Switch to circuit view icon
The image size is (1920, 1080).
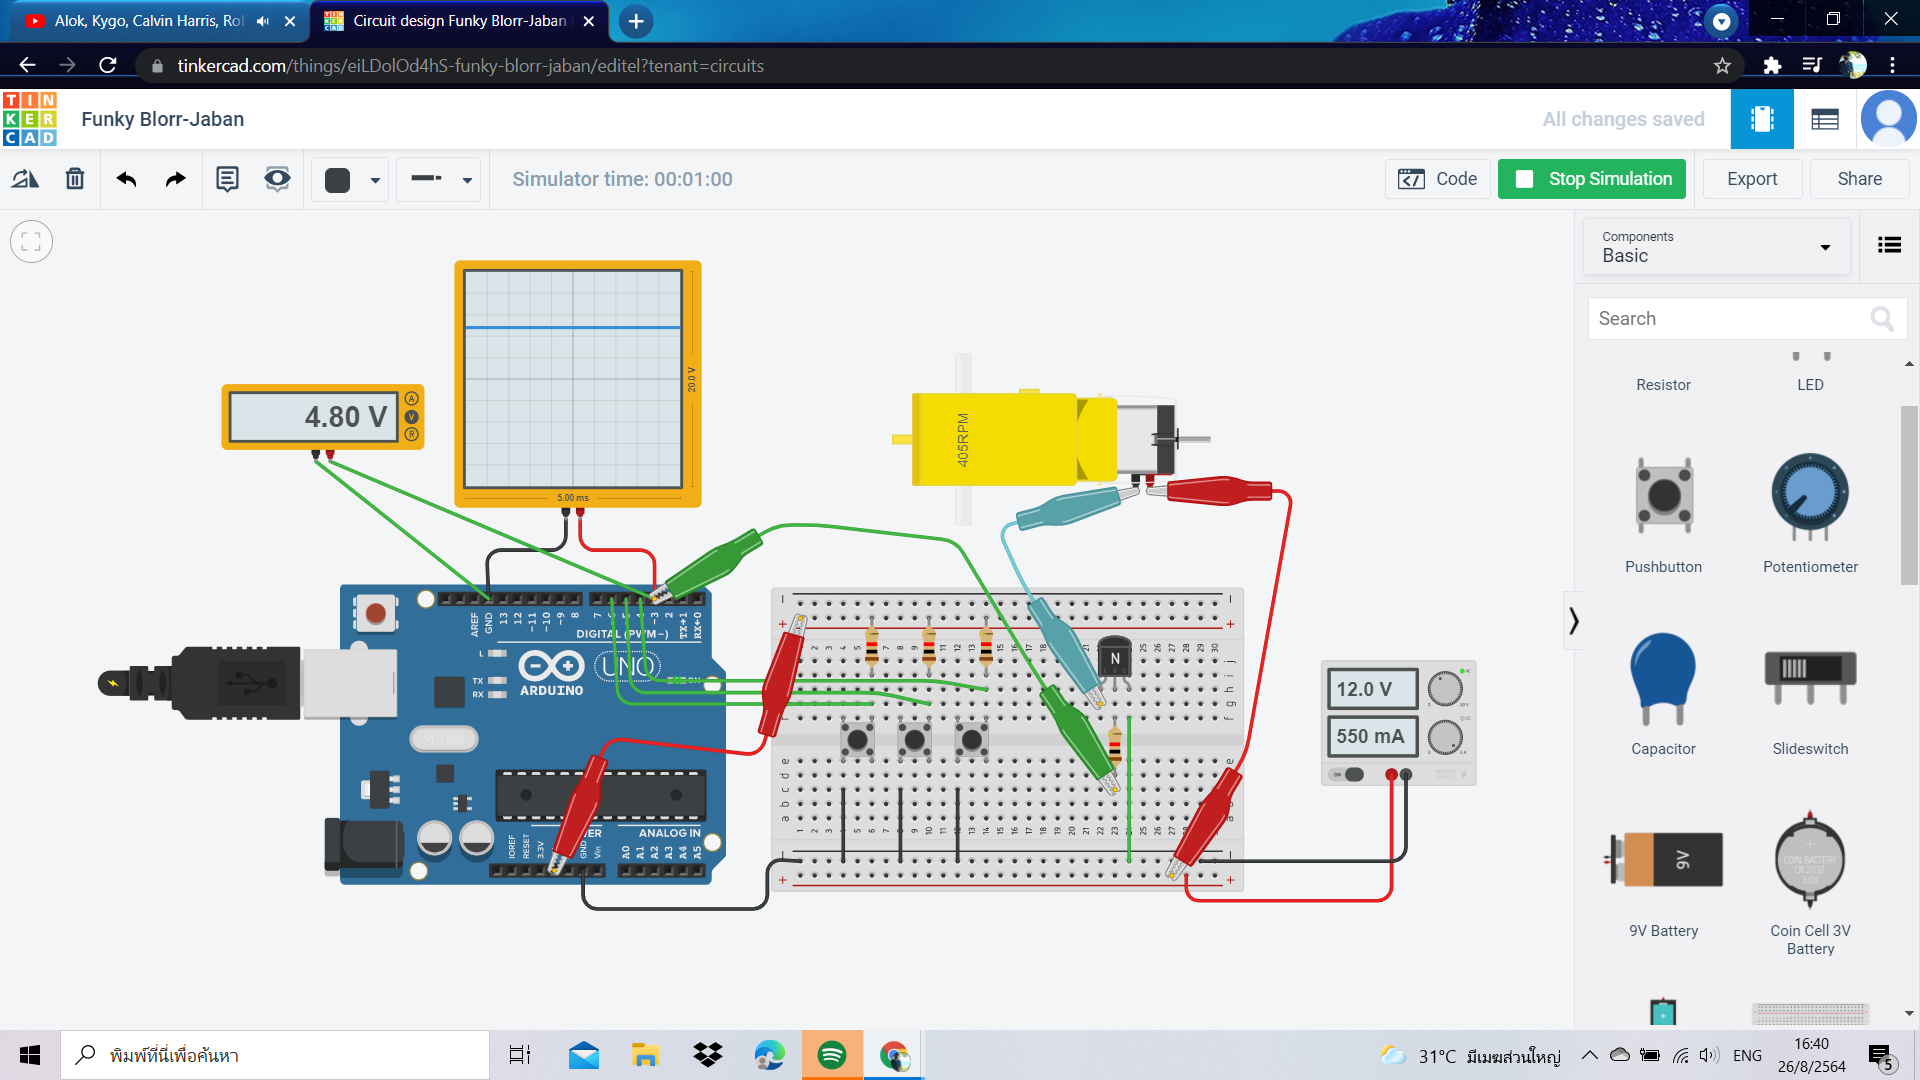(x=1762, y=119)
